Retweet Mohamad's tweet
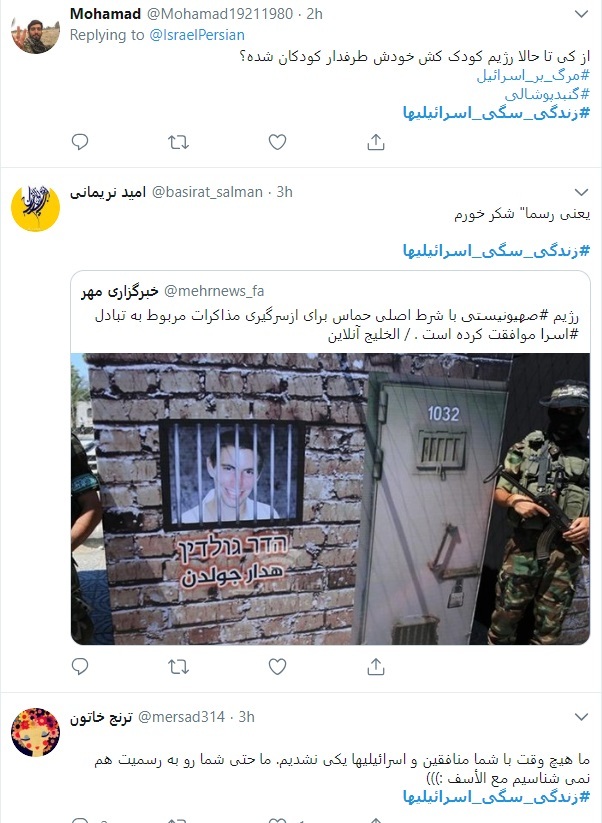 click(178, 142)
